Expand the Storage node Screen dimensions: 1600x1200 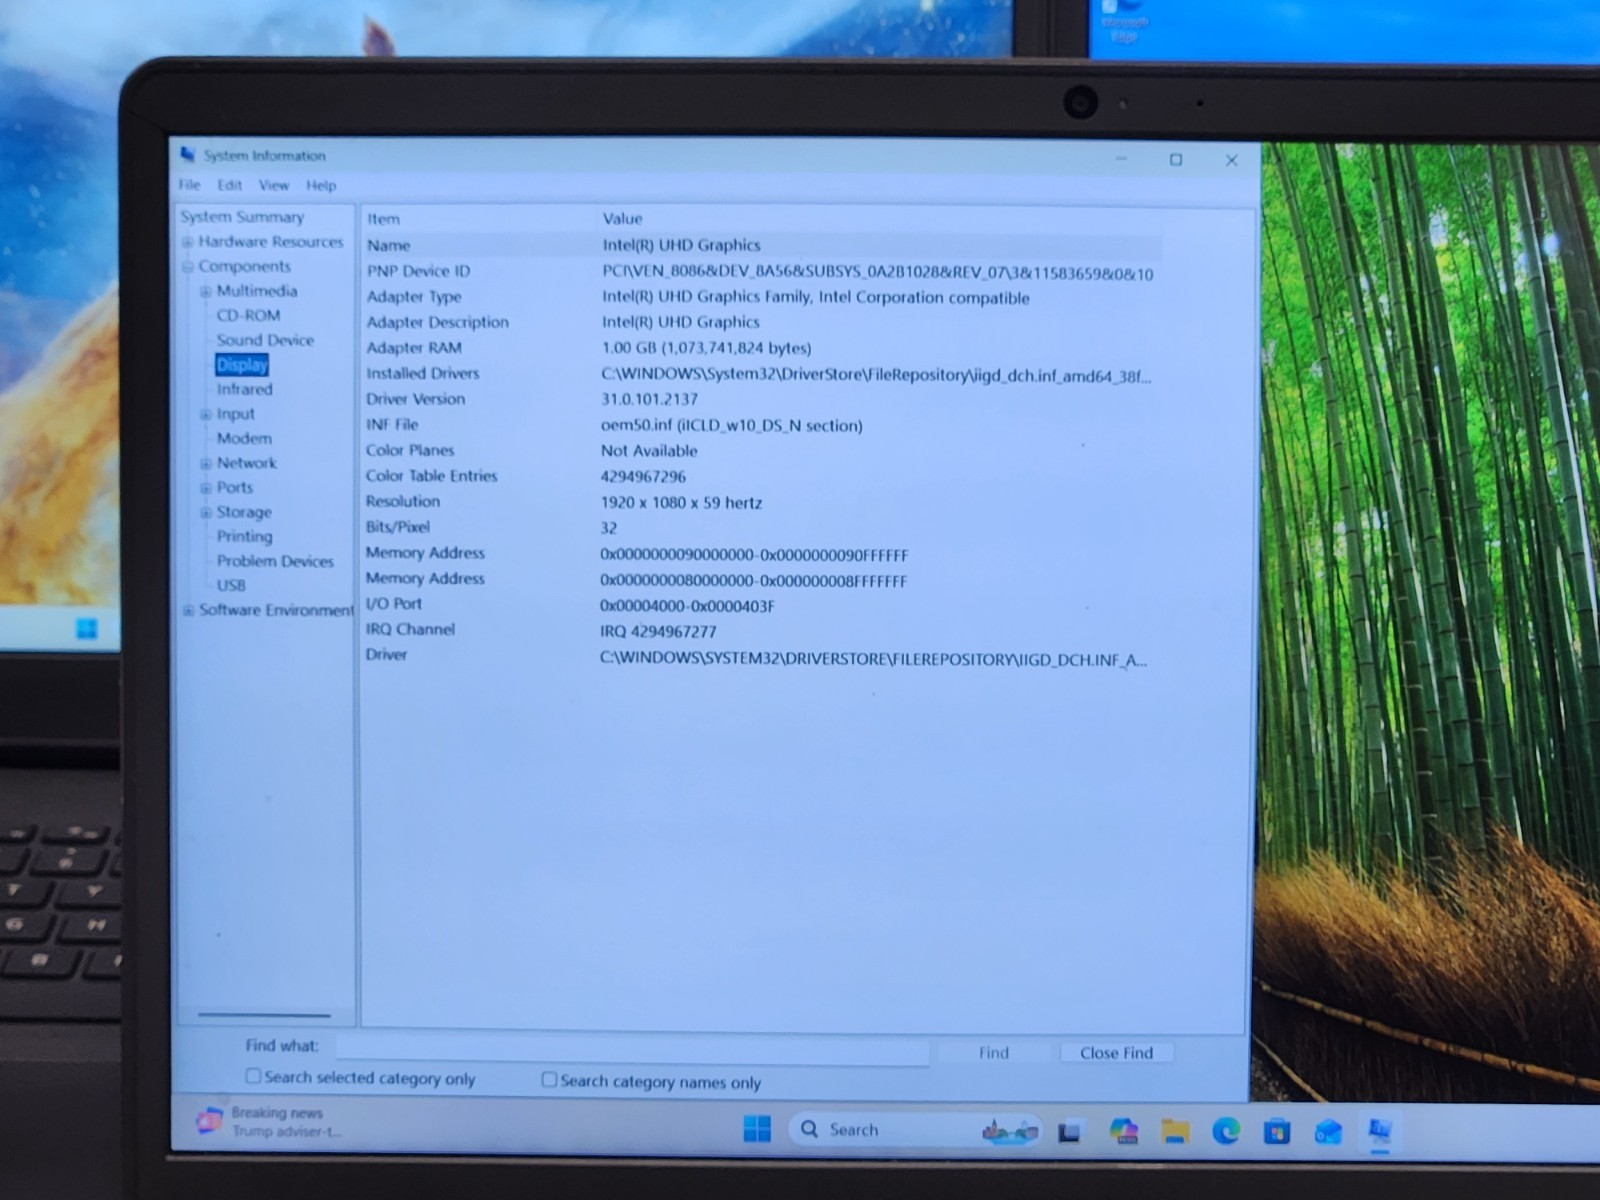[205, 512]
